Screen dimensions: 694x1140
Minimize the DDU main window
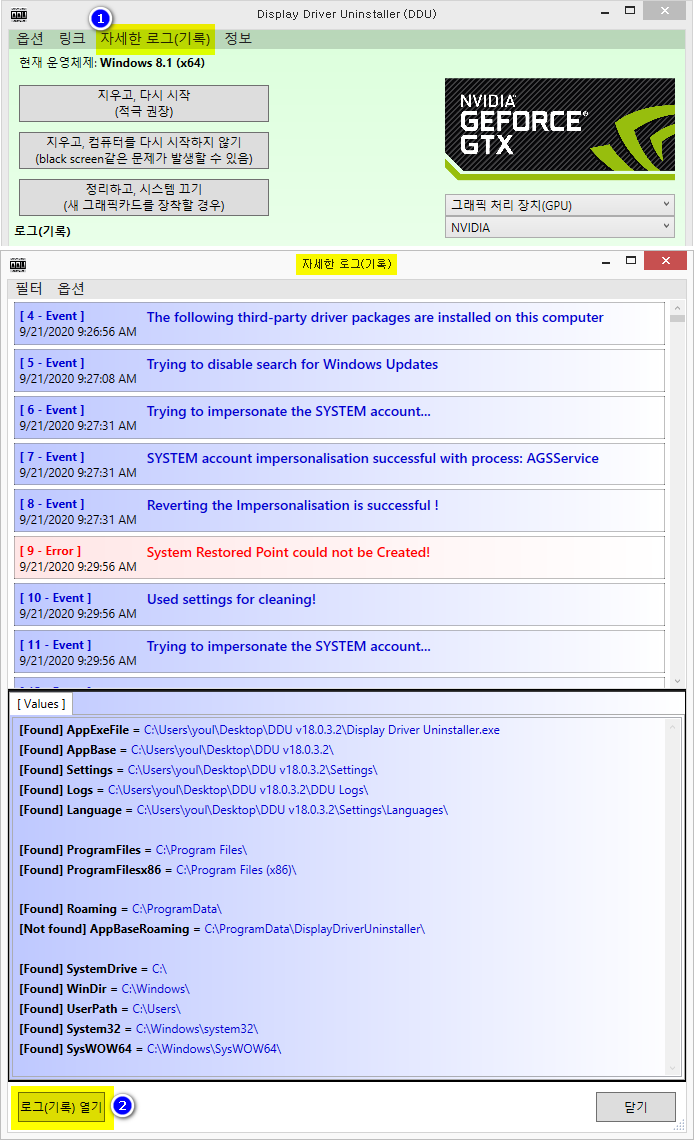click(x=605, y=12)
